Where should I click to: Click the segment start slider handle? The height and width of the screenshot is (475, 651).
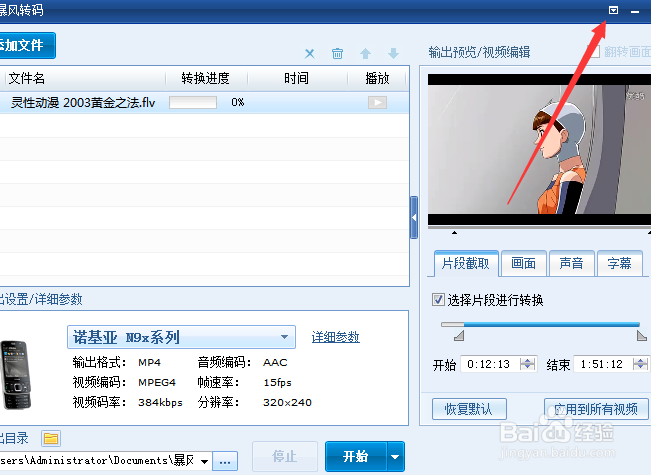pos(459,335)
